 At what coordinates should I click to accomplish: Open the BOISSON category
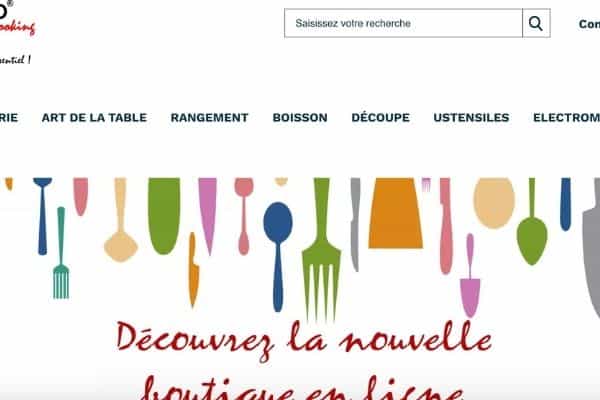300,118
